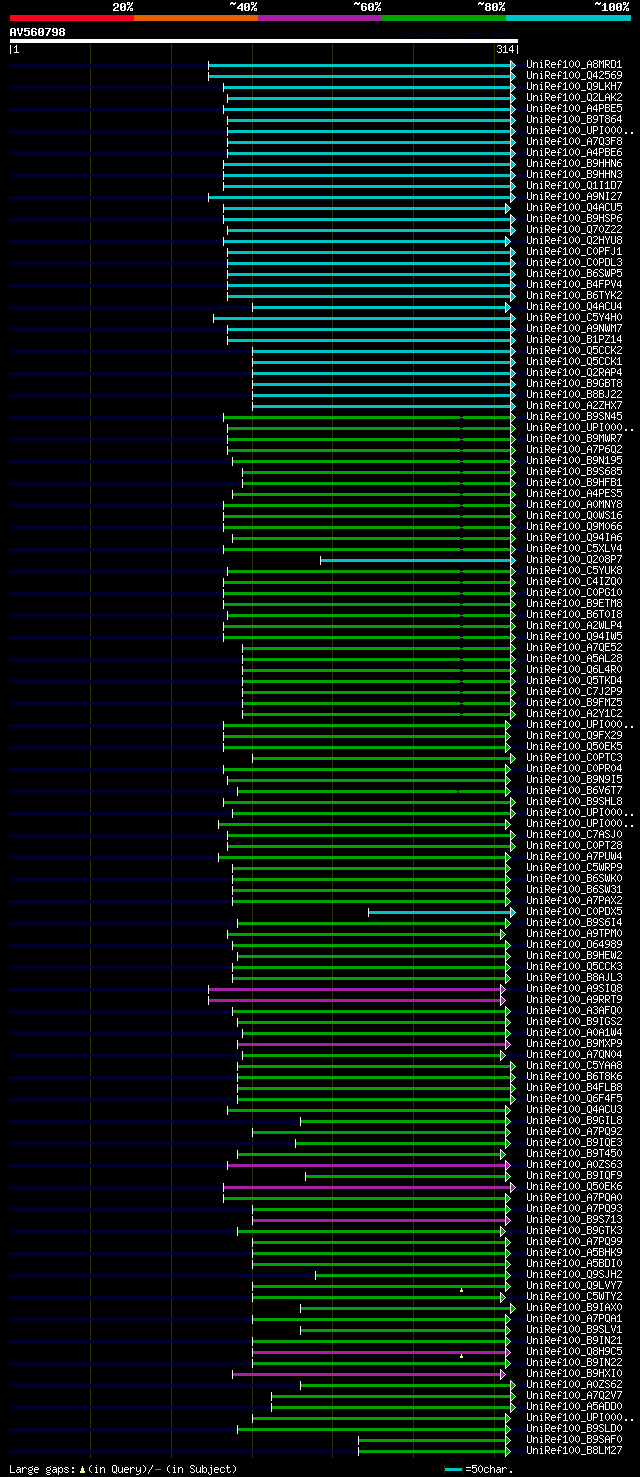Click the short cyan alignment bar for UniRef100_C0PDX5
Image resolution: width=640 pixels, height=1477 pixels.
pyautogui.click(x=441, y=912)
